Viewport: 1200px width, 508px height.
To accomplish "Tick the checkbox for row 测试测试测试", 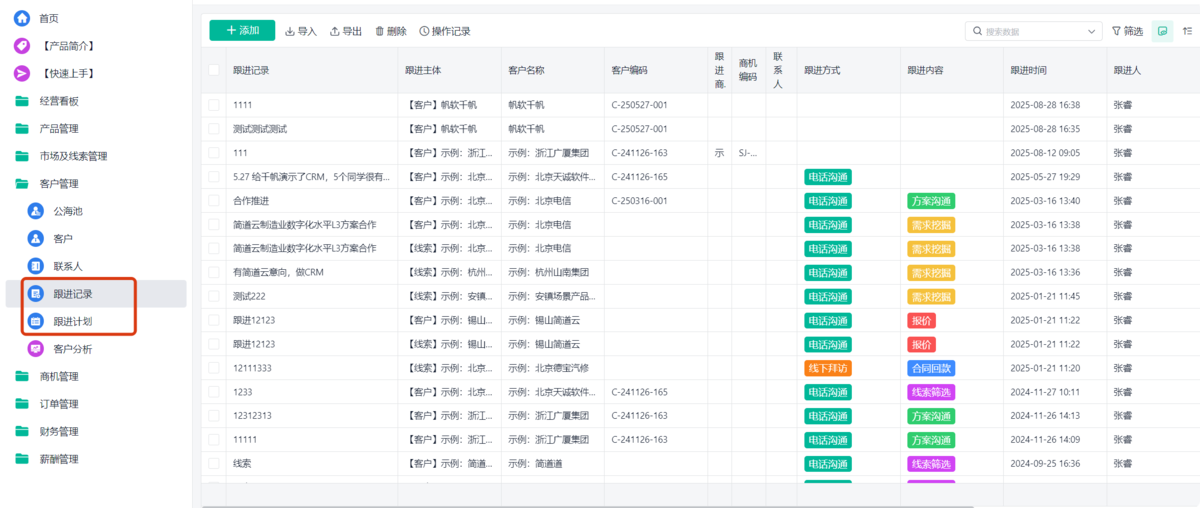I will pyautogui.click(x=214, y=129).
